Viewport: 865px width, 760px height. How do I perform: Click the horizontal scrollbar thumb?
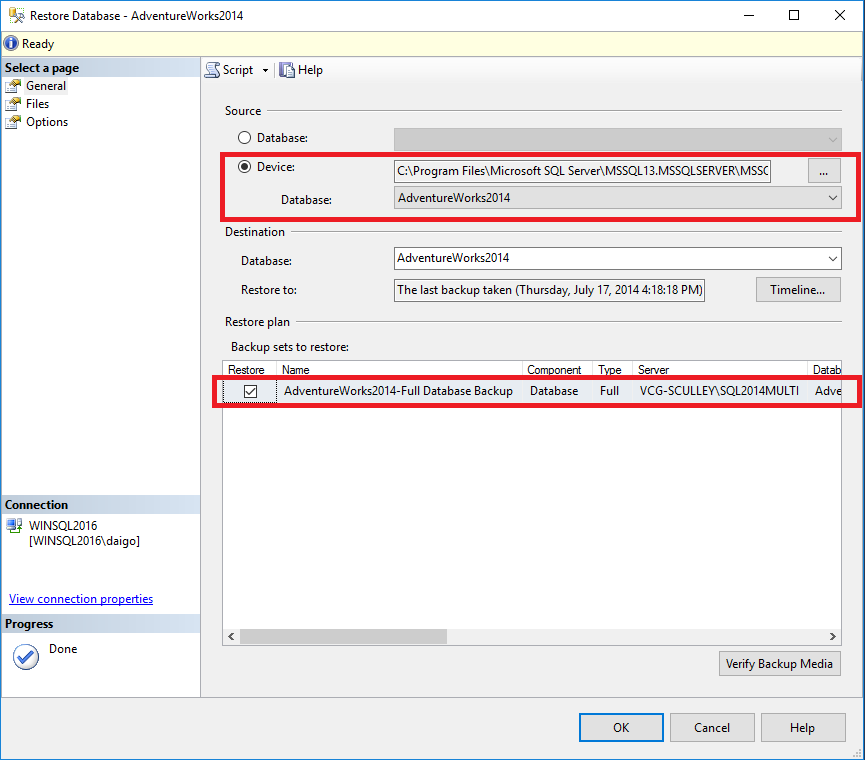click(x=343, y=636)
